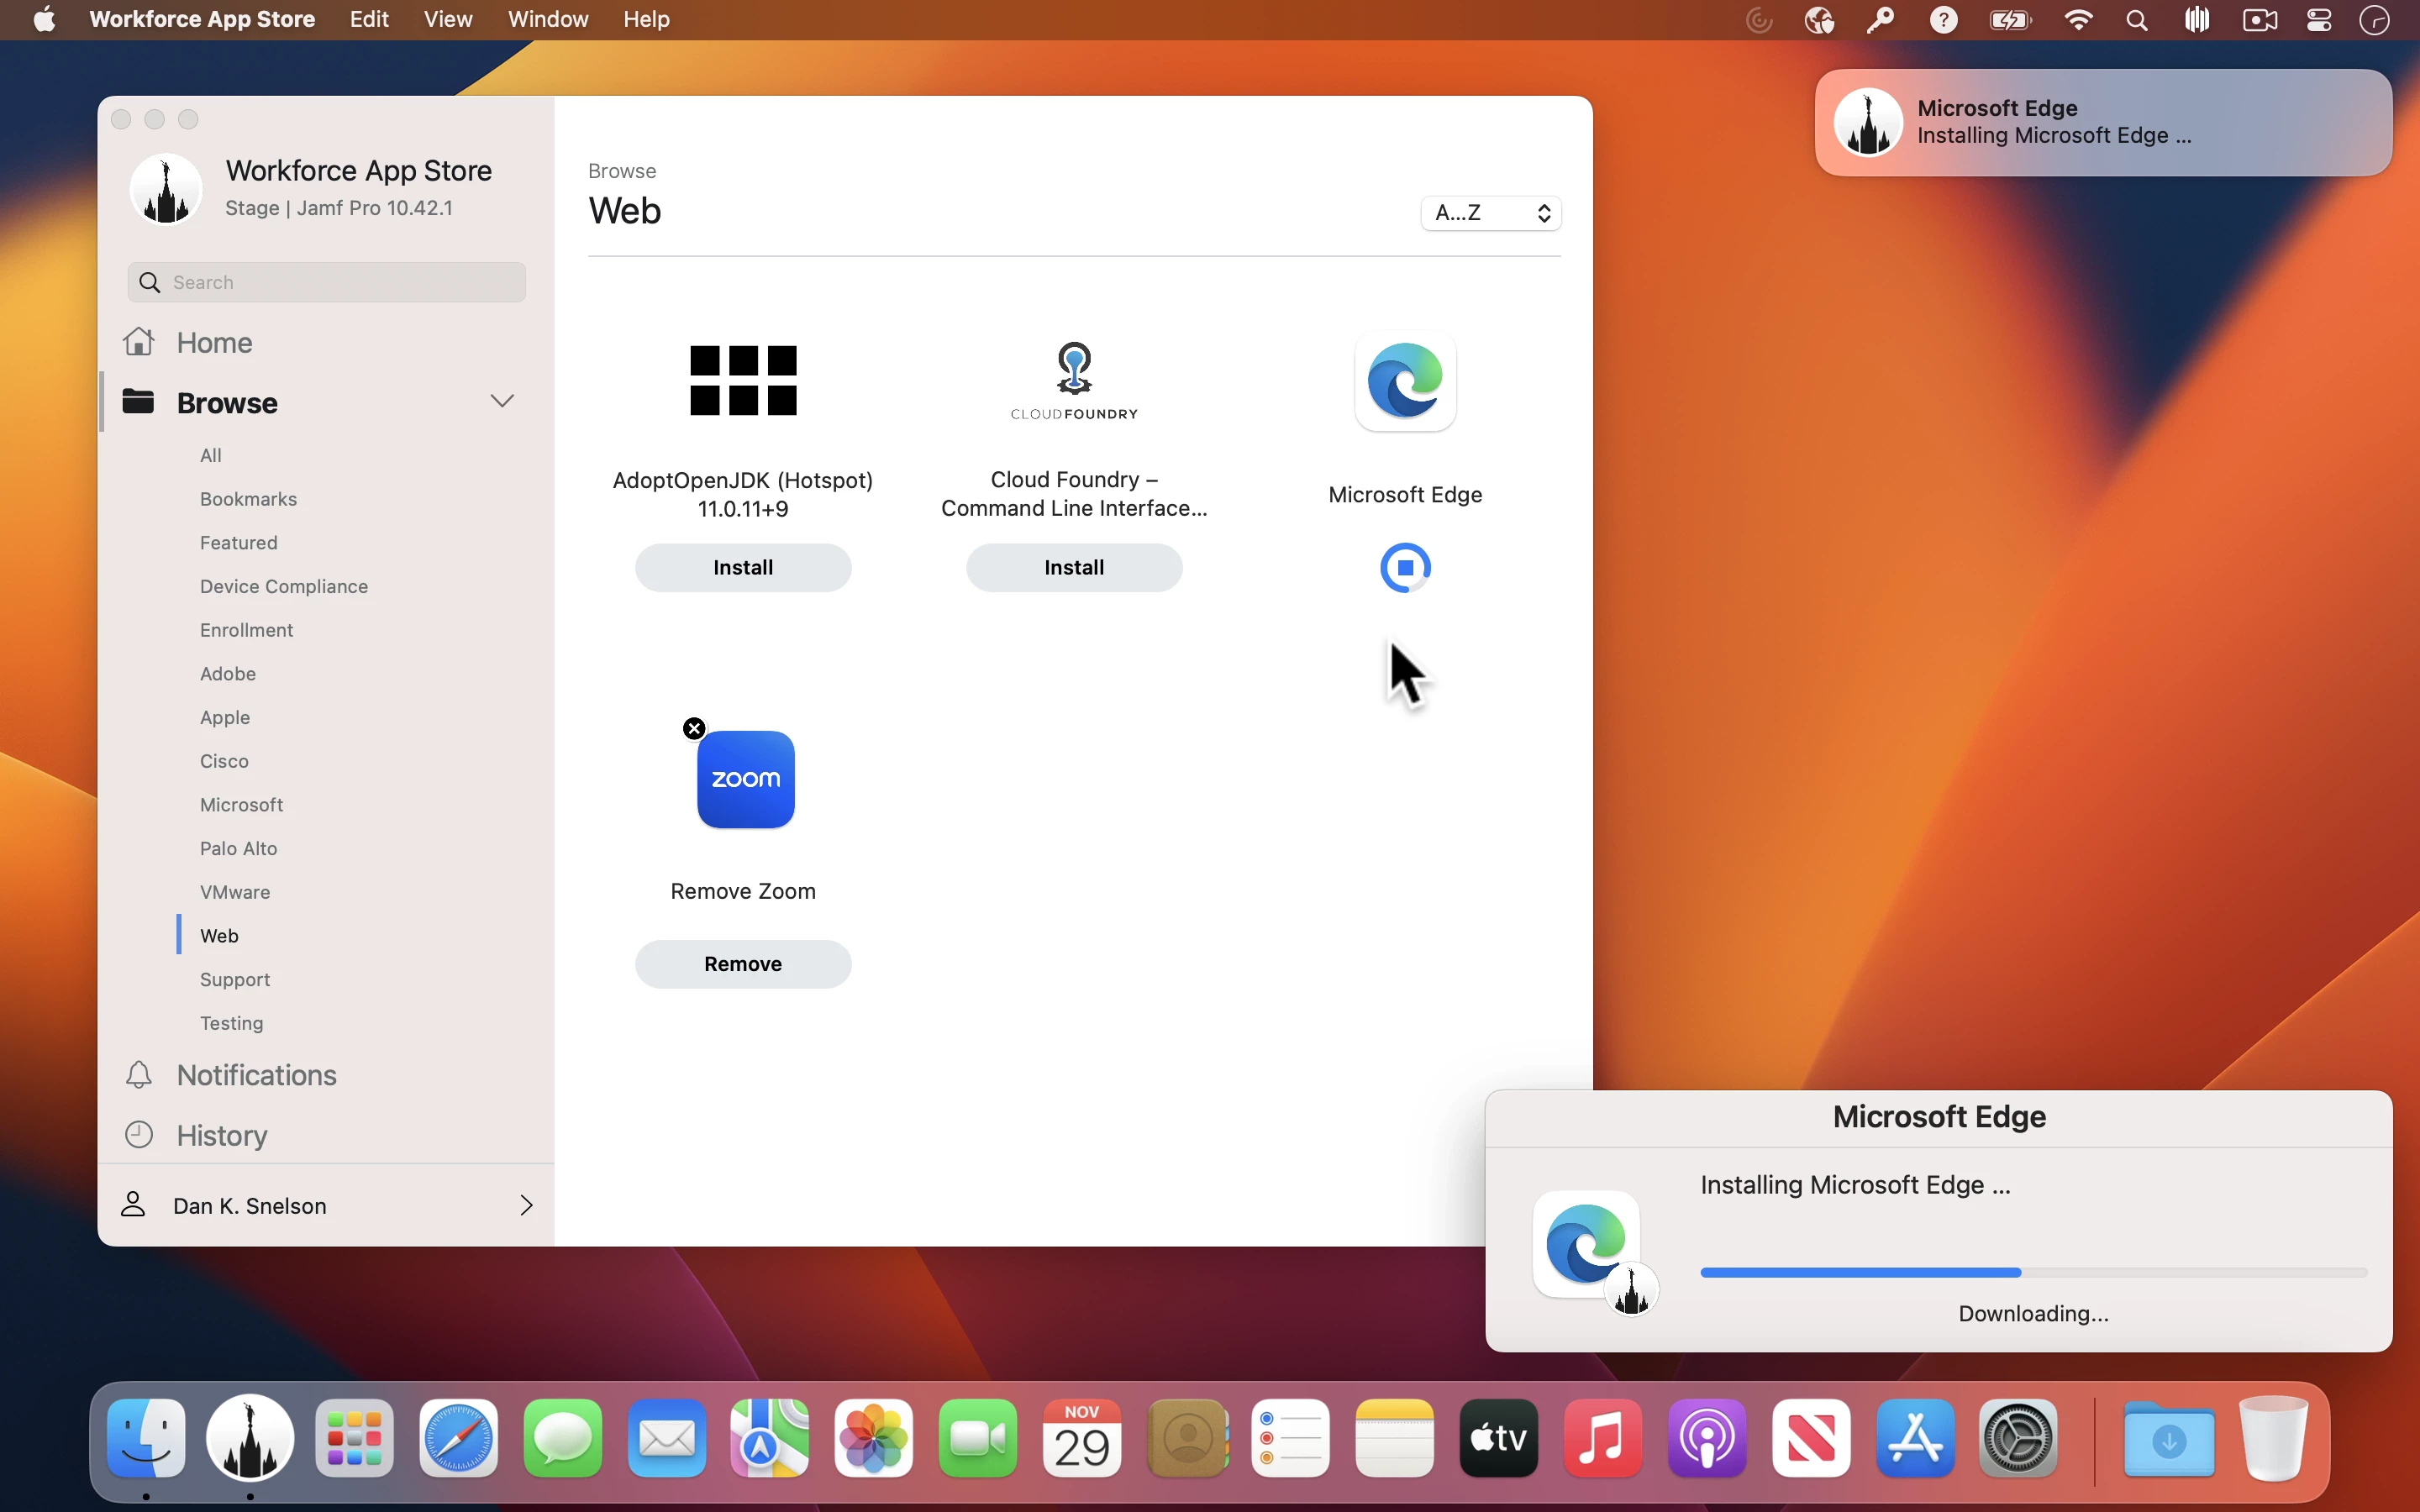Click the Zoom app icon
2420x1512 pixels.
coord(745,779)
